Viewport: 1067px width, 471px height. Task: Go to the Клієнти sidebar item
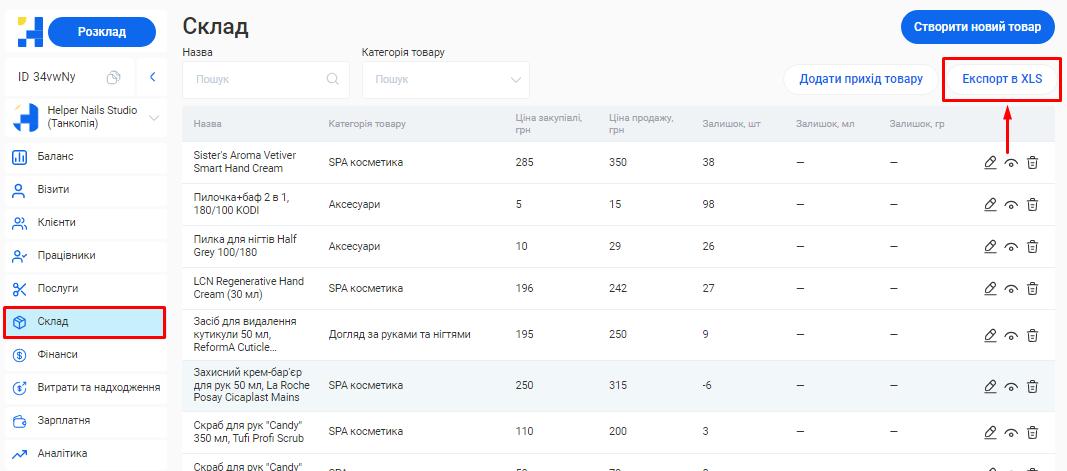point(56,222)
